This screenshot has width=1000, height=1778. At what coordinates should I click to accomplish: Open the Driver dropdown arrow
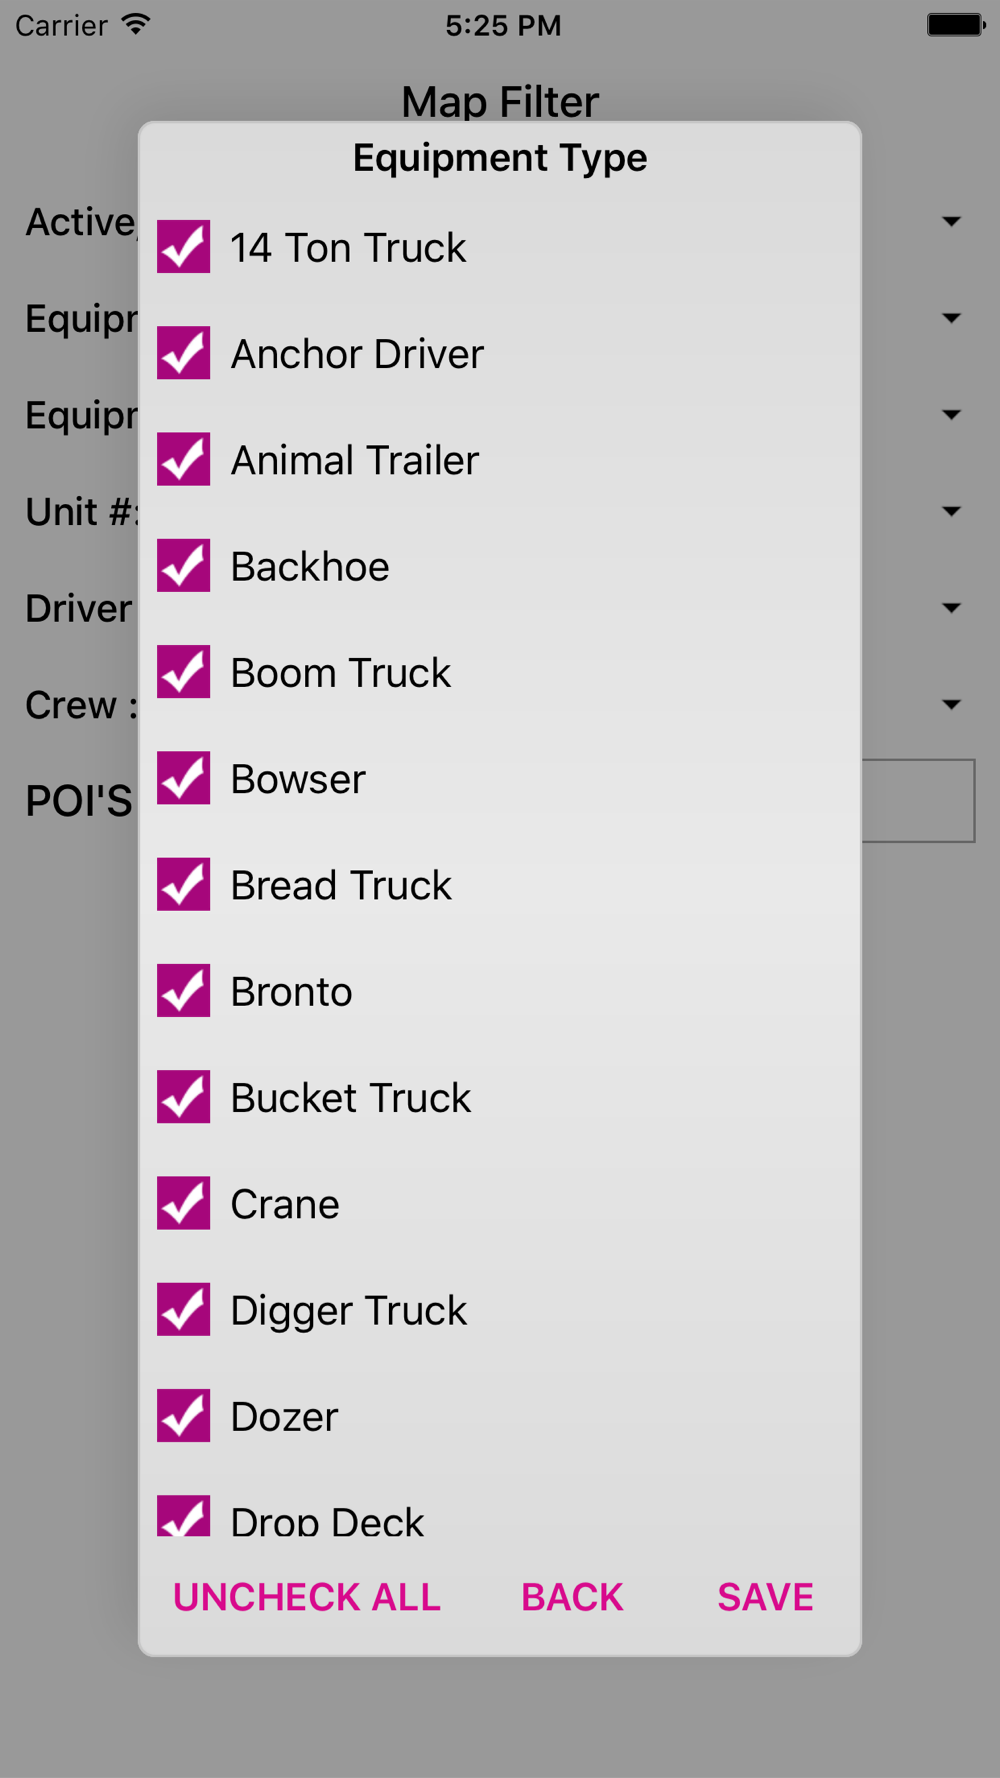coord(952,608)
